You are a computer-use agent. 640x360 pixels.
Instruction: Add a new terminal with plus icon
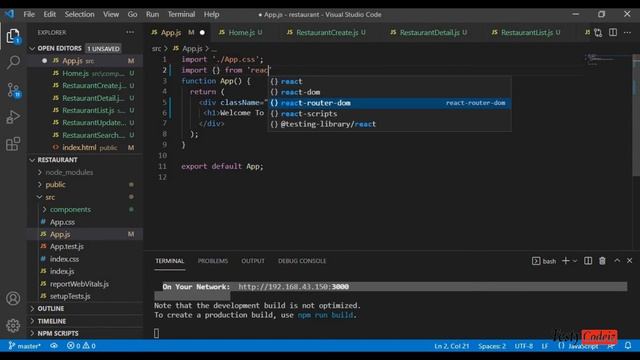pyautogui.click(x=566, y=261)
